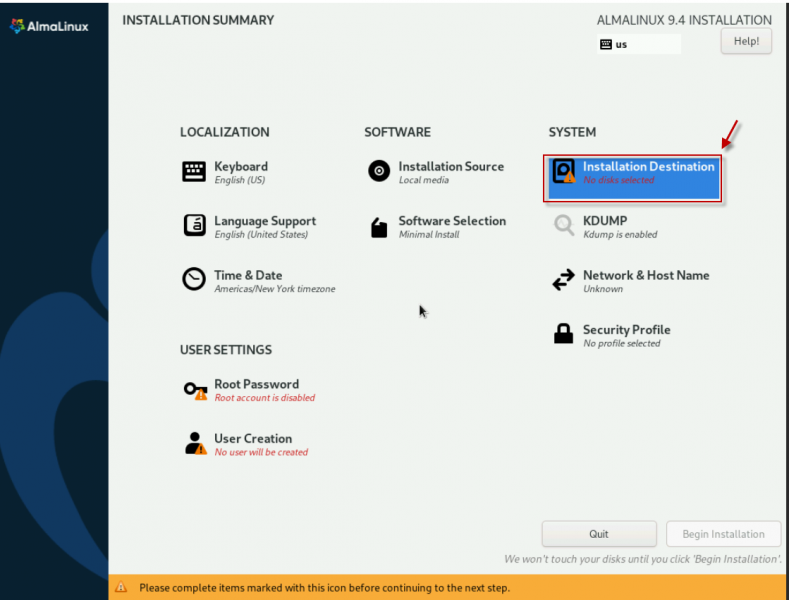Click the Begin Installation button
Screen dimensions: 789x600
(723, 534)
